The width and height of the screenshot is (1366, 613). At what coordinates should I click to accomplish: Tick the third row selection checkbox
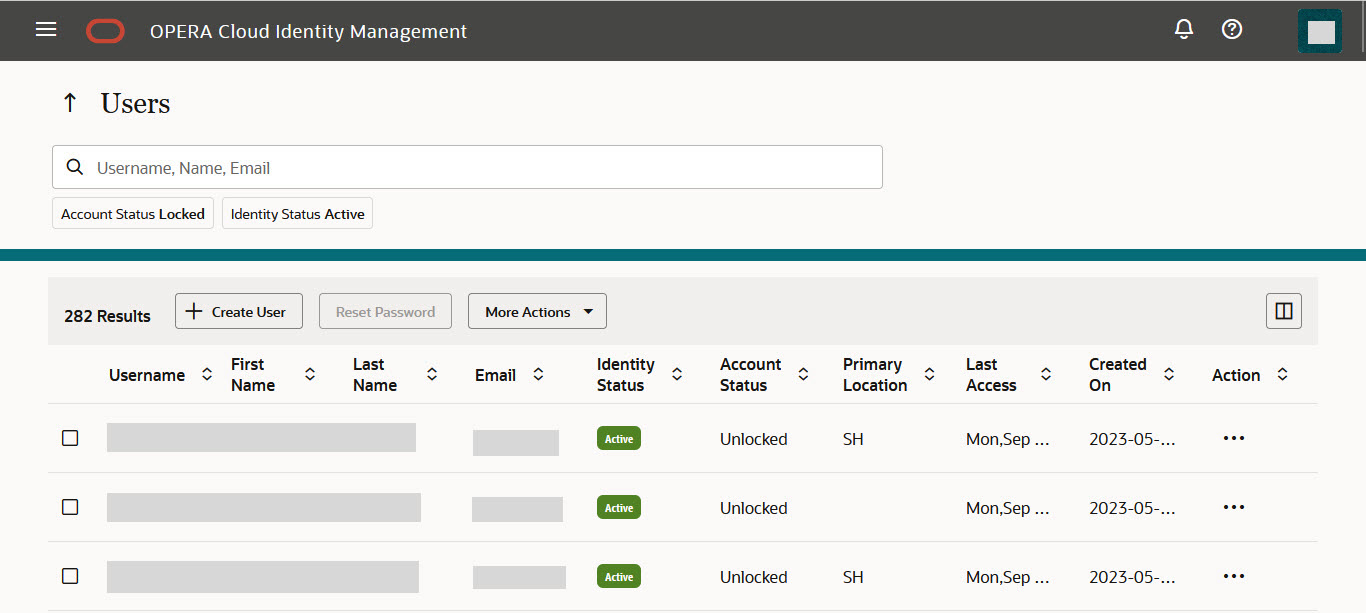(x=69, y=575)
